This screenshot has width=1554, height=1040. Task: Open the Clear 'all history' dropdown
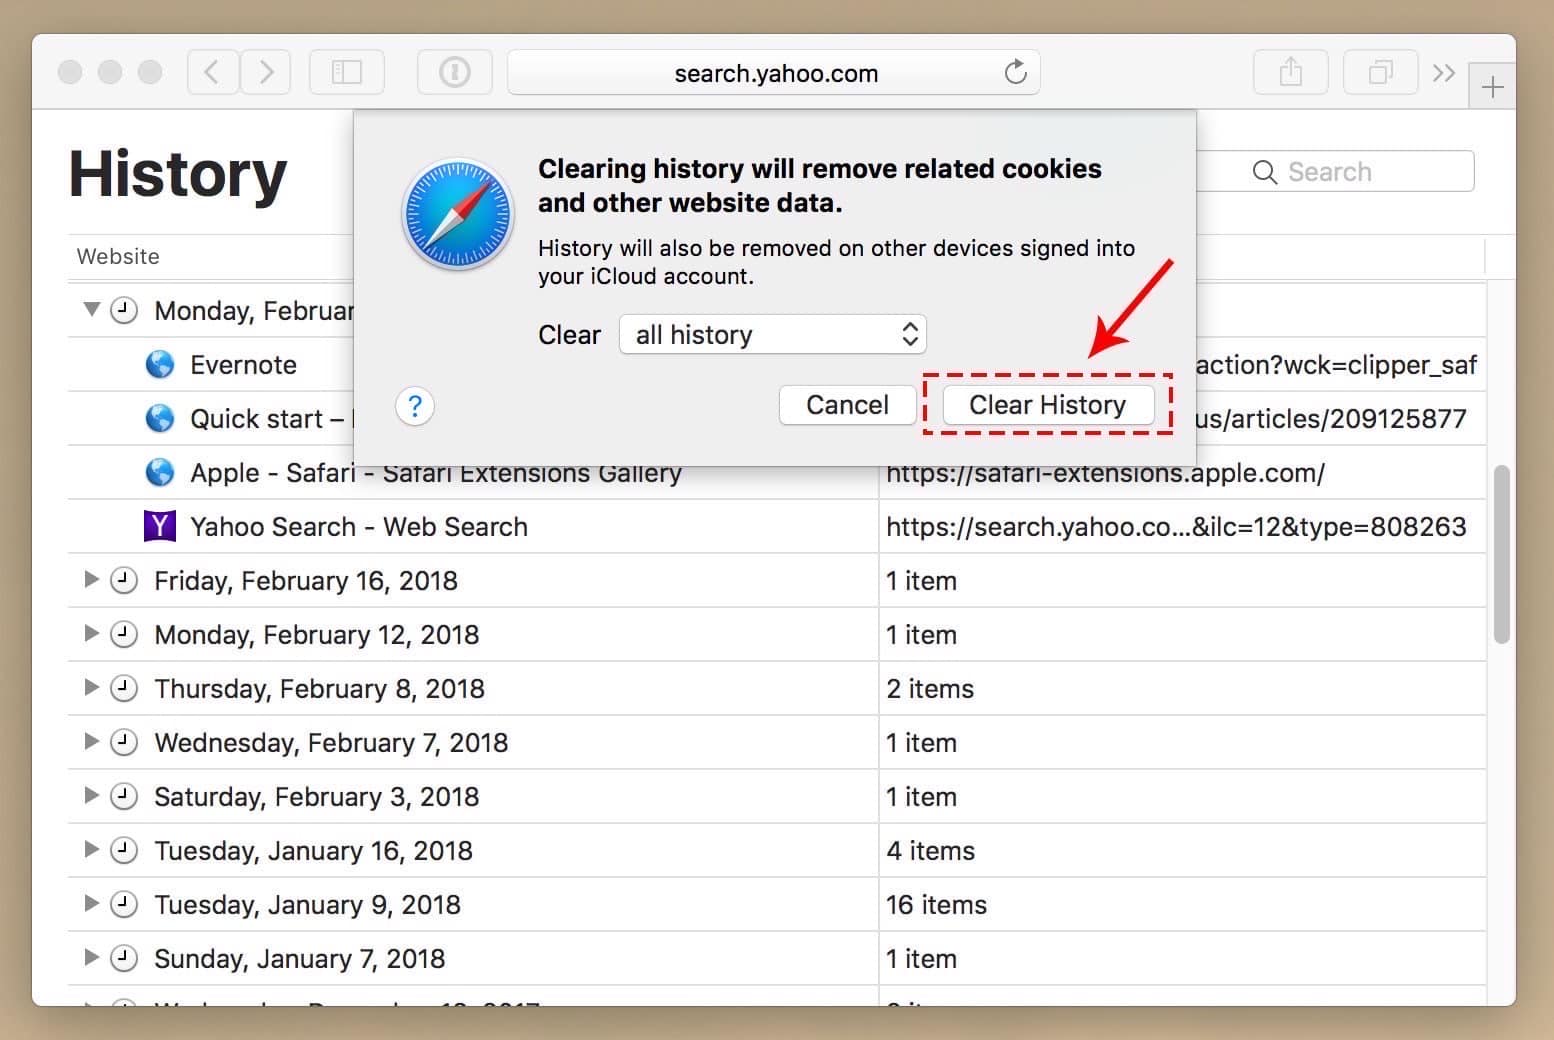pos(773,334)
